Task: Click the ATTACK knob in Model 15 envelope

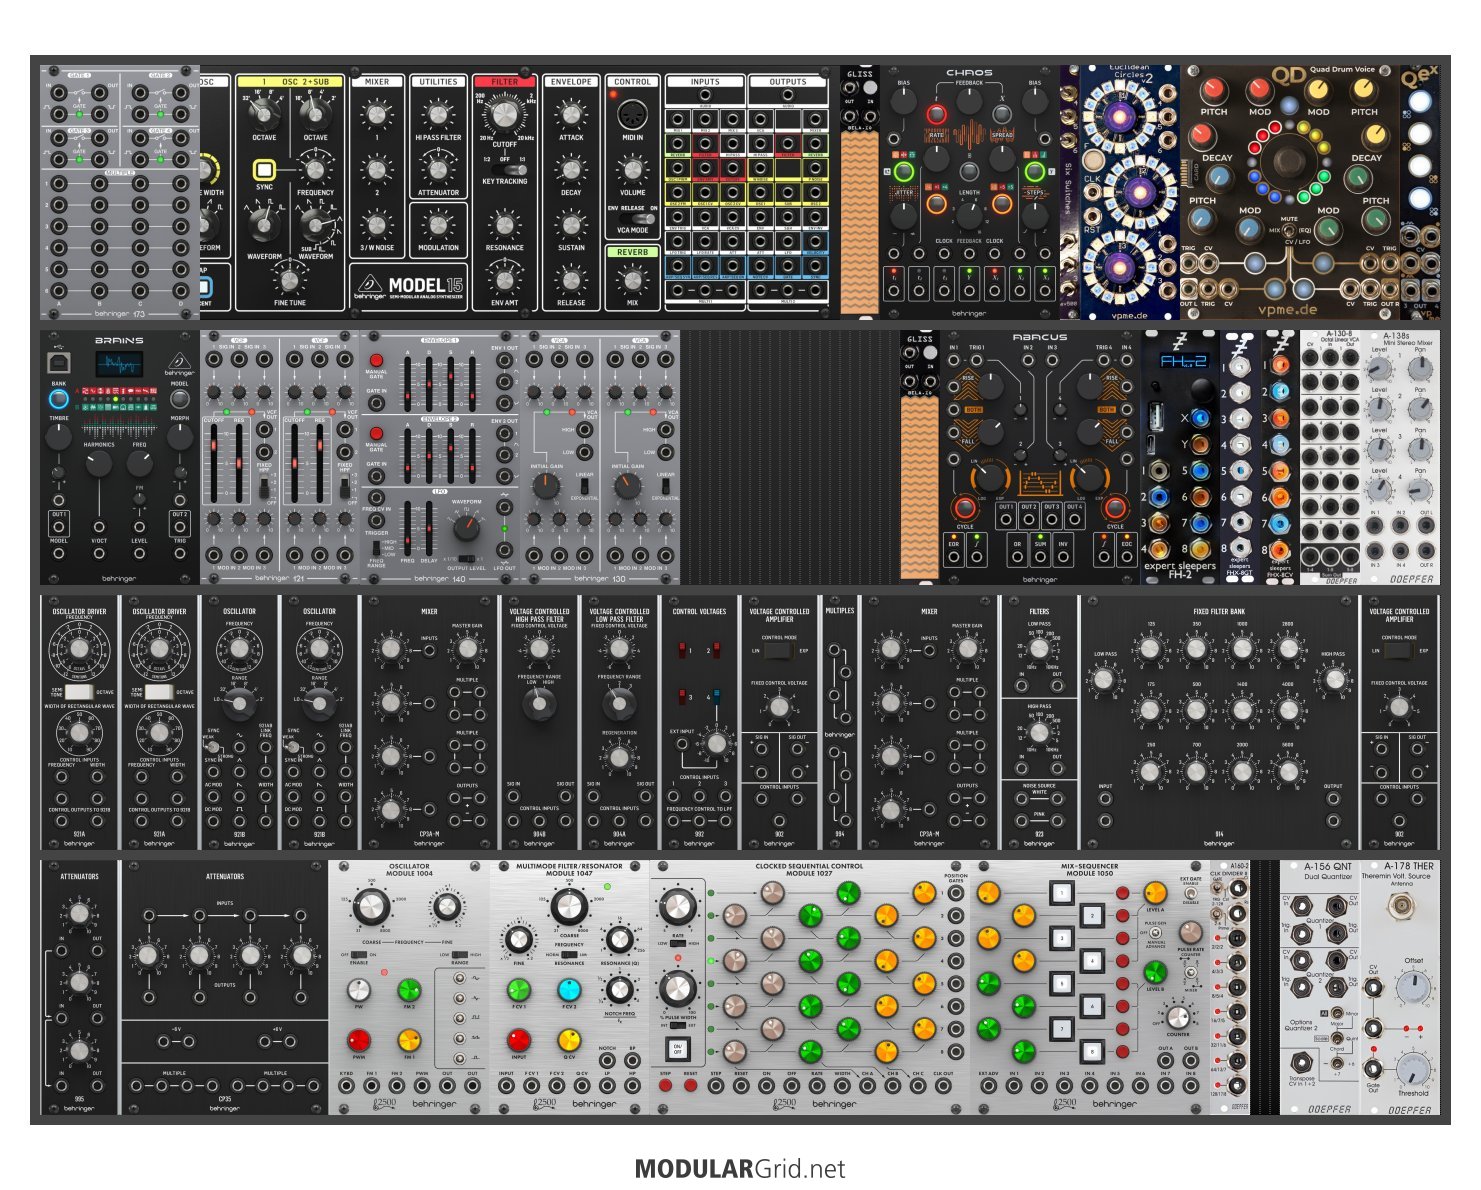Action: [x=571, y=116]
